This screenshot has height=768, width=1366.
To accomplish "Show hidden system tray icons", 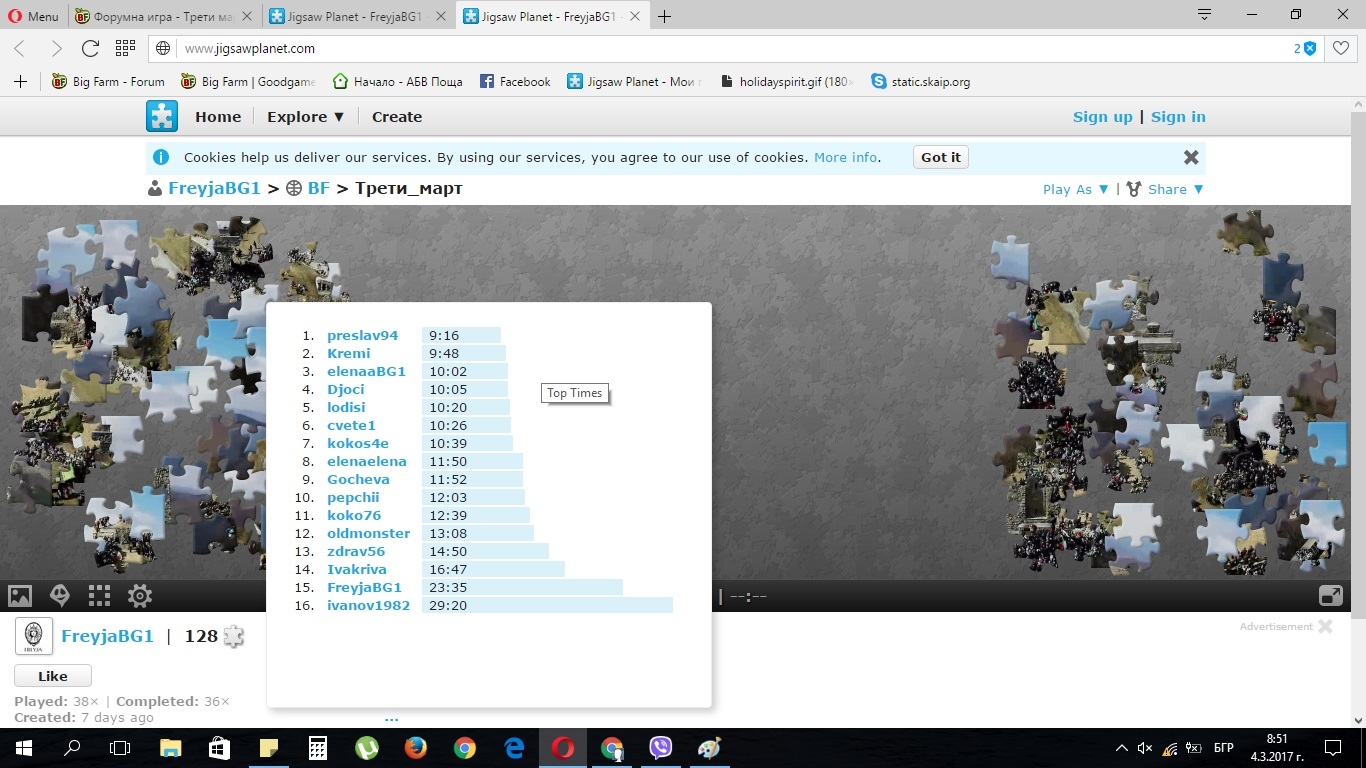I will coord(1121,748).
